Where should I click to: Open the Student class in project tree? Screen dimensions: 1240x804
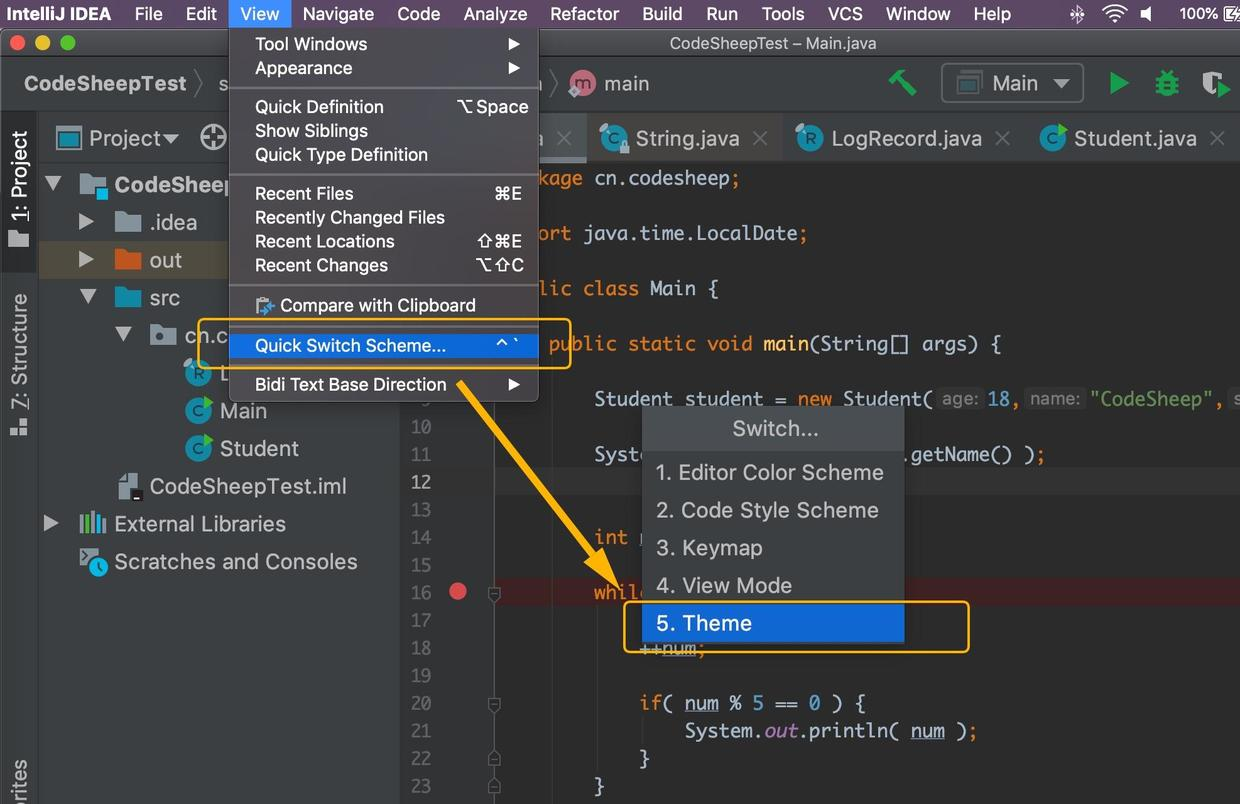click(x=259, y=448)
